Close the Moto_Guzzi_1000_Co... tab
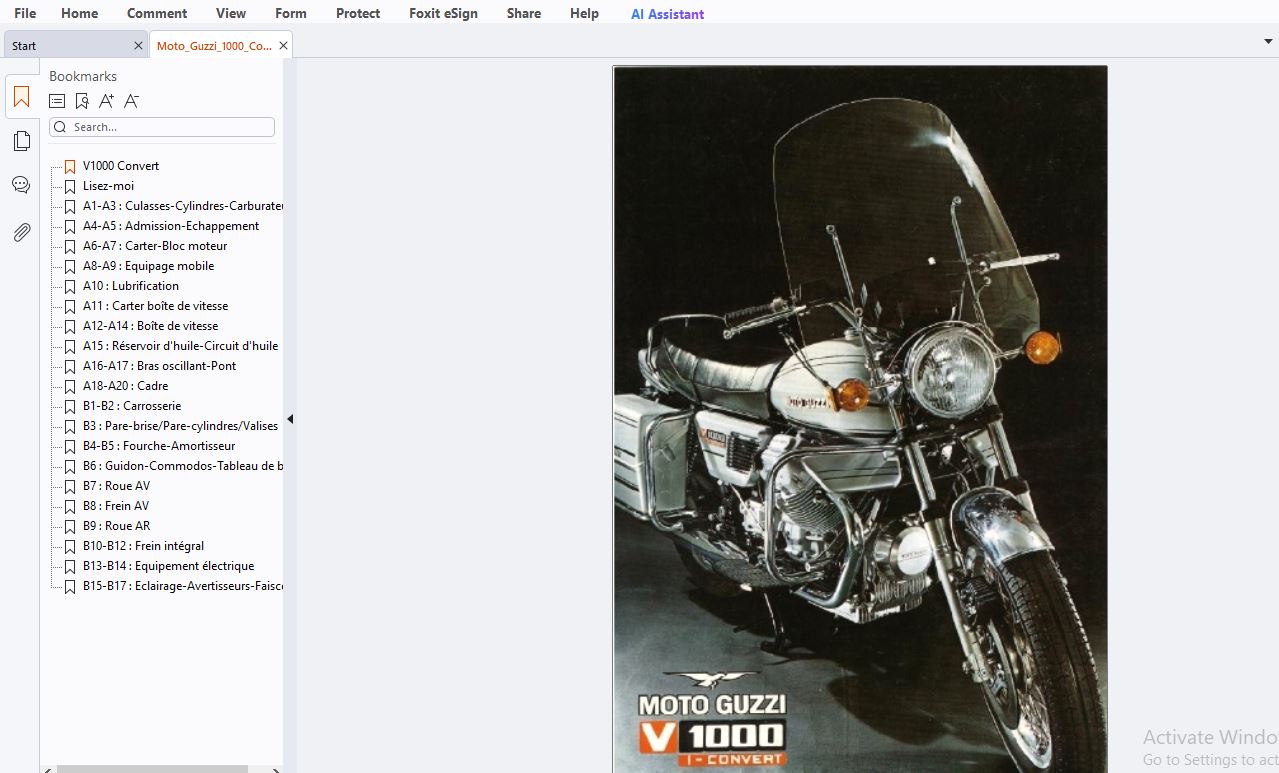The image size is (1279, 773). (283, 45)
